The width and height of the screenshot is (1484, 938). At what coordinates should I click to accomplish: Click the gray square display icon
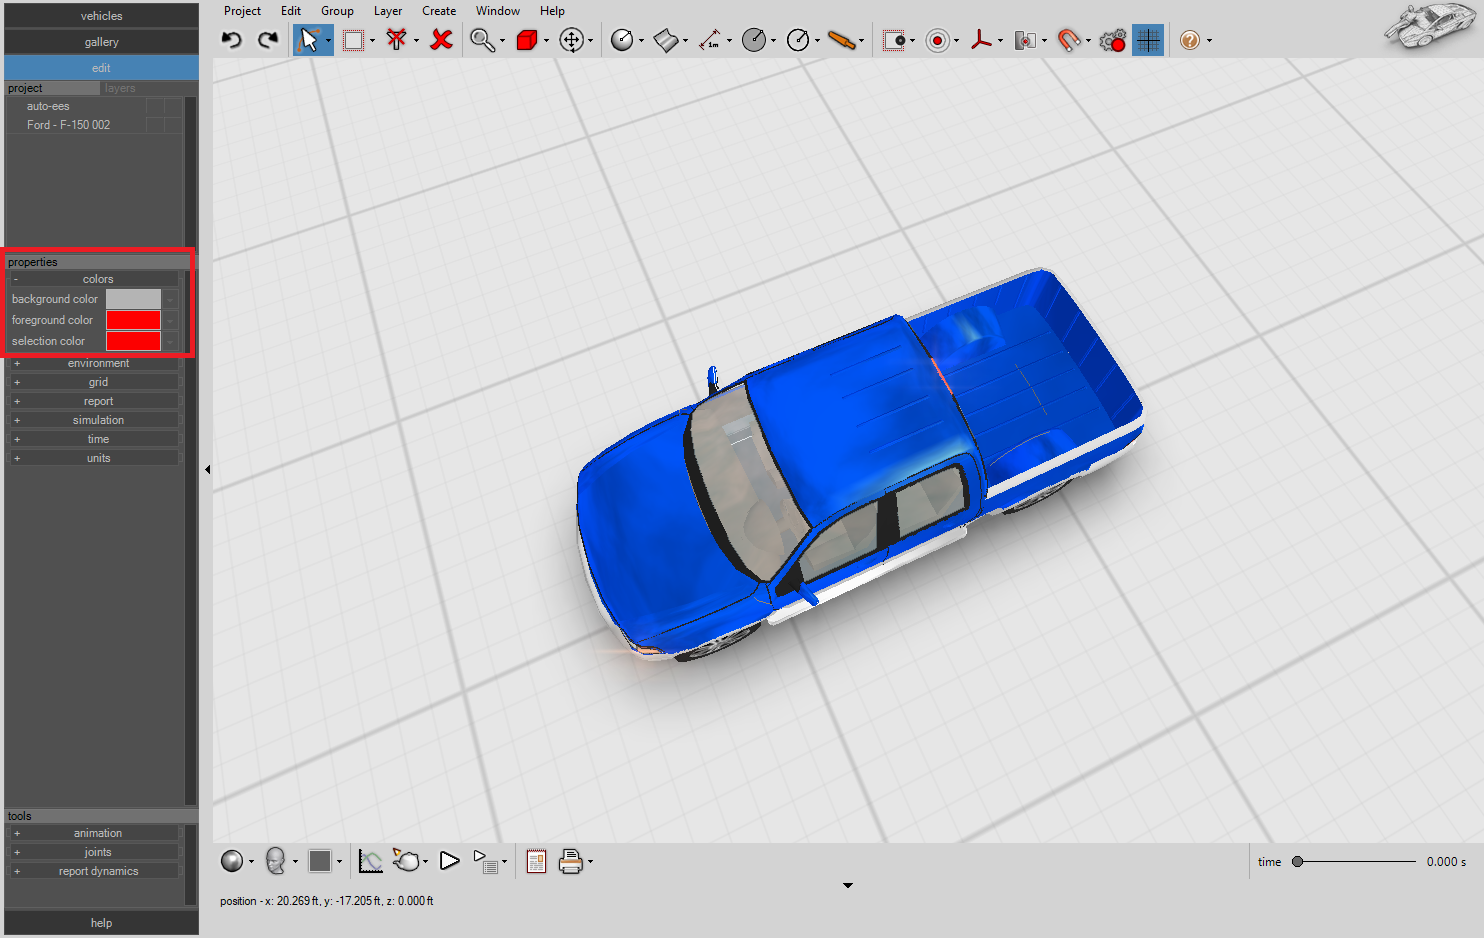tap(320, 861)
